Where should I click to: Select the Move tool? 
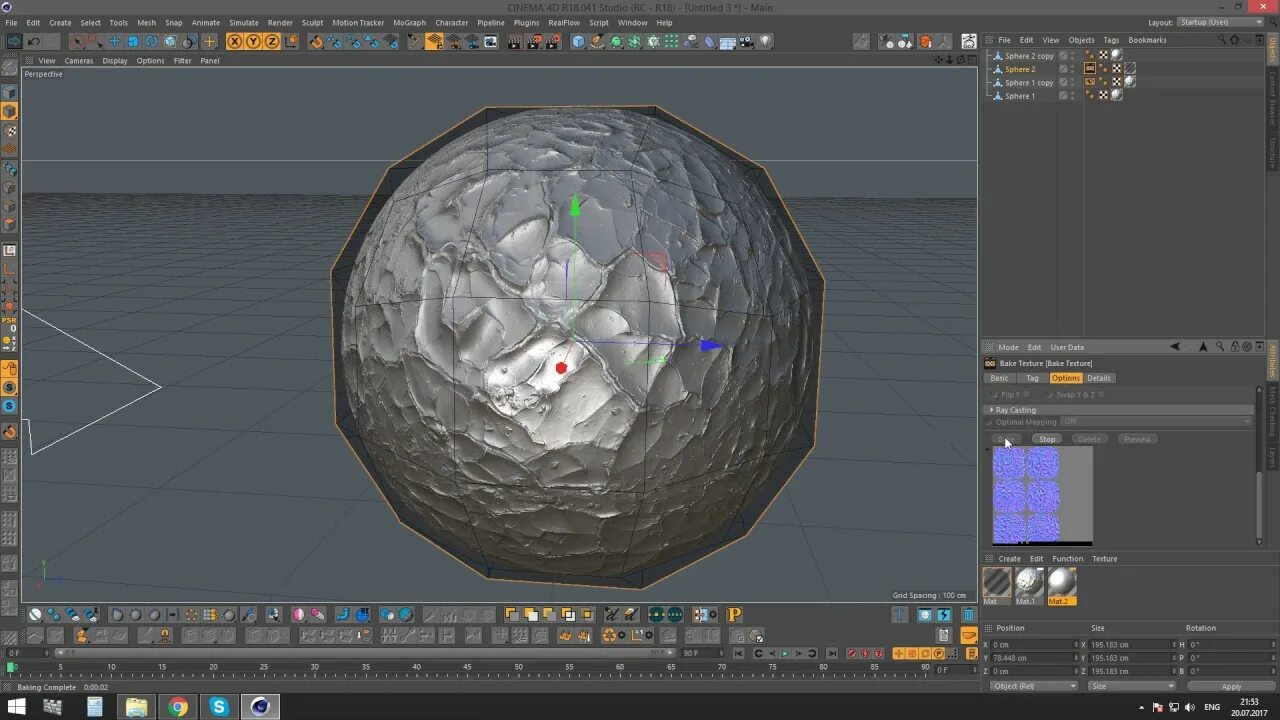click(114, 41)
